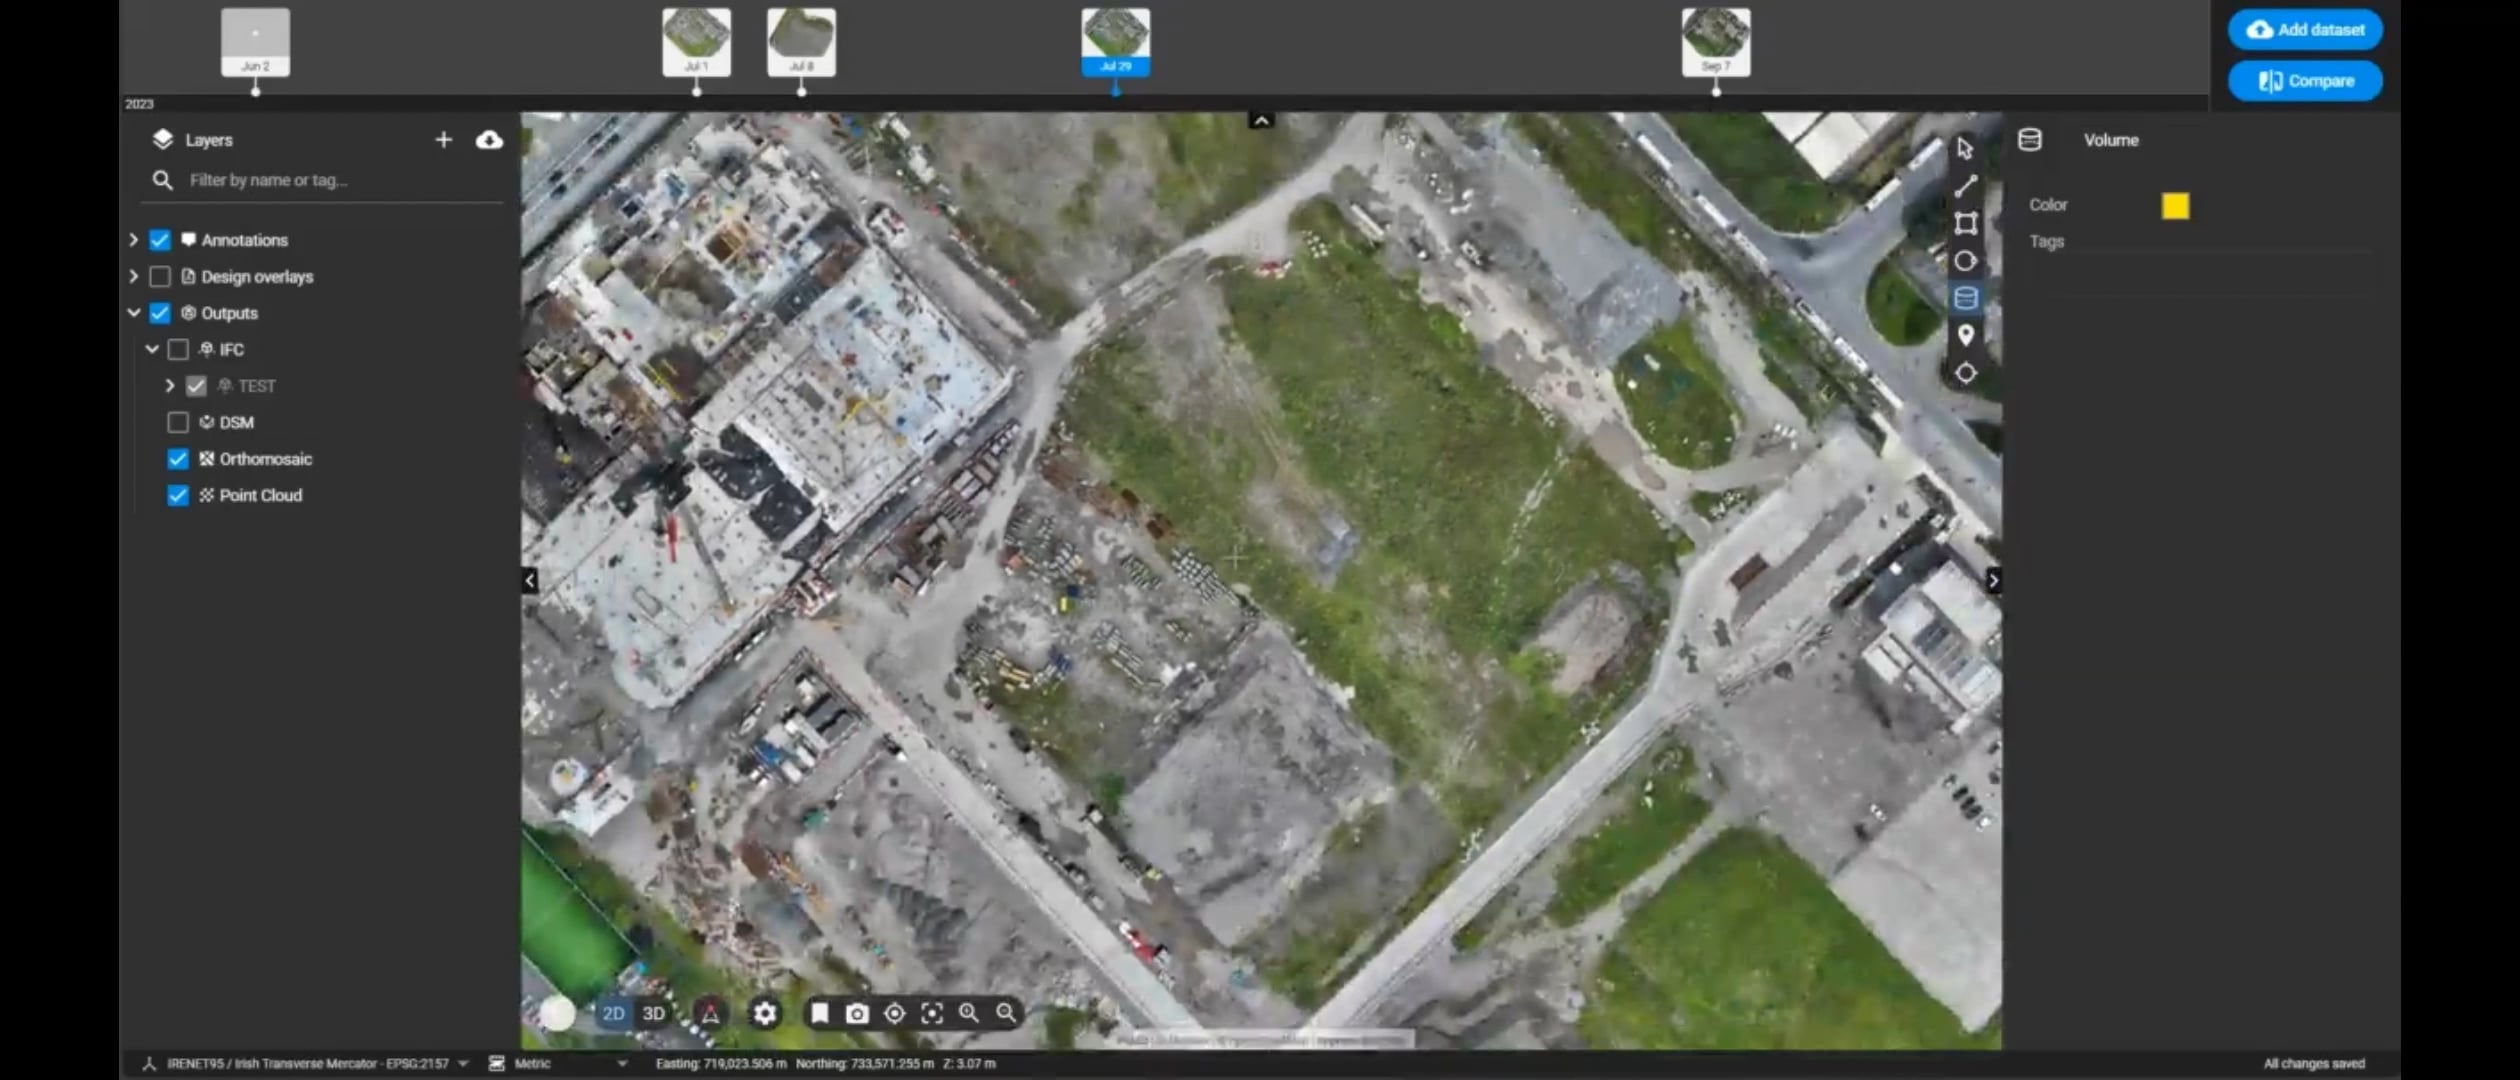The width and height of the screenshot is (2520, 1080).
Task: Select the polygon area tool
Action: click(1965, 223)
